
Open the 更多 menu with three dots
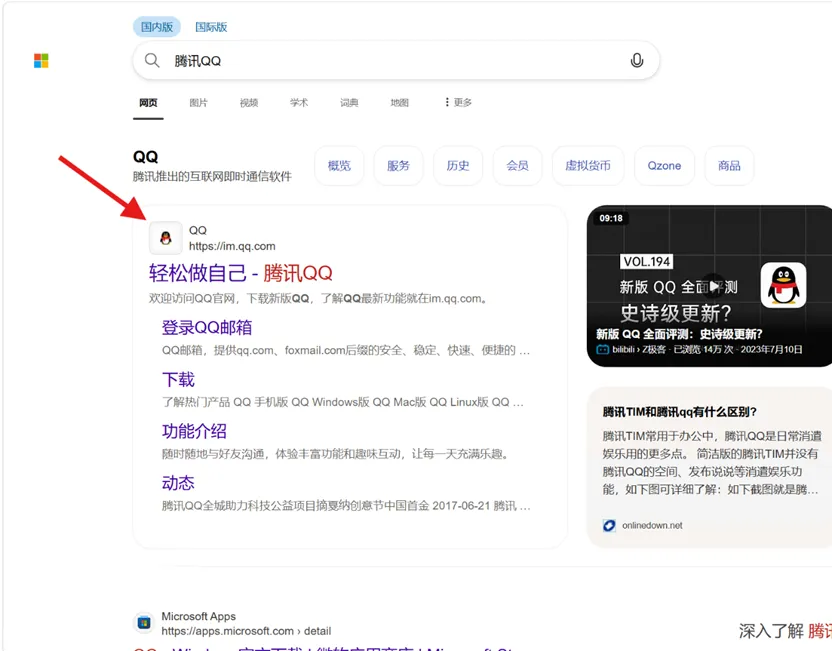[x=458, y=102]
